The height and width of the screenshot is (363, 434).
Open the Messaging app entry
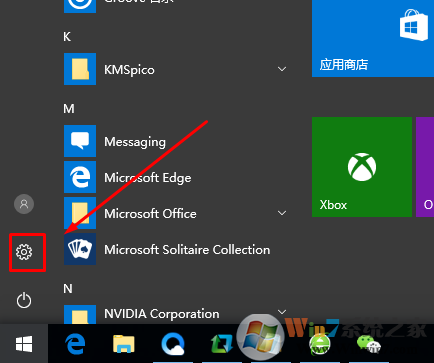click(177, 141)
